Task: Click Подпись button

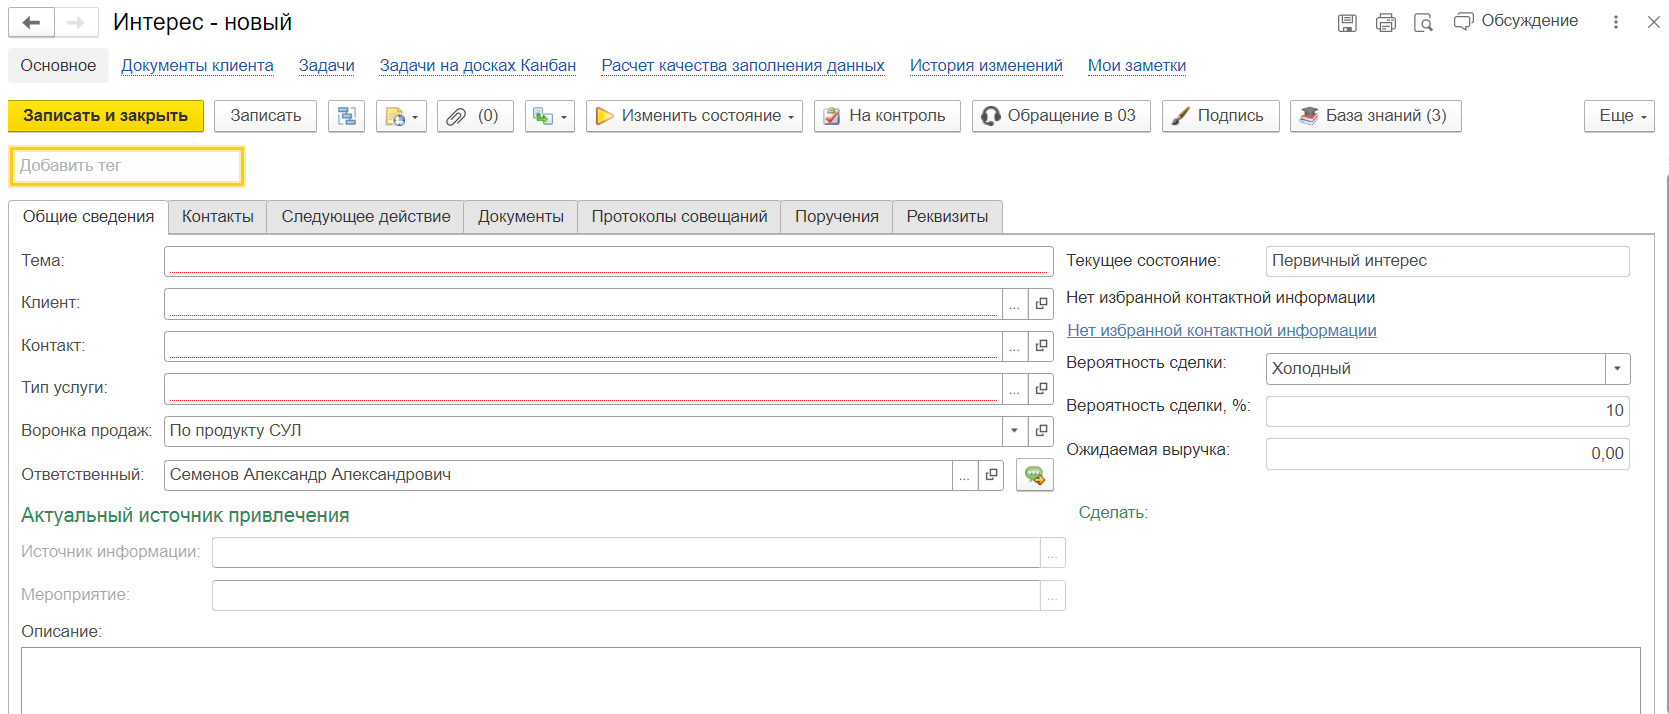Action: coord(1220,116)
